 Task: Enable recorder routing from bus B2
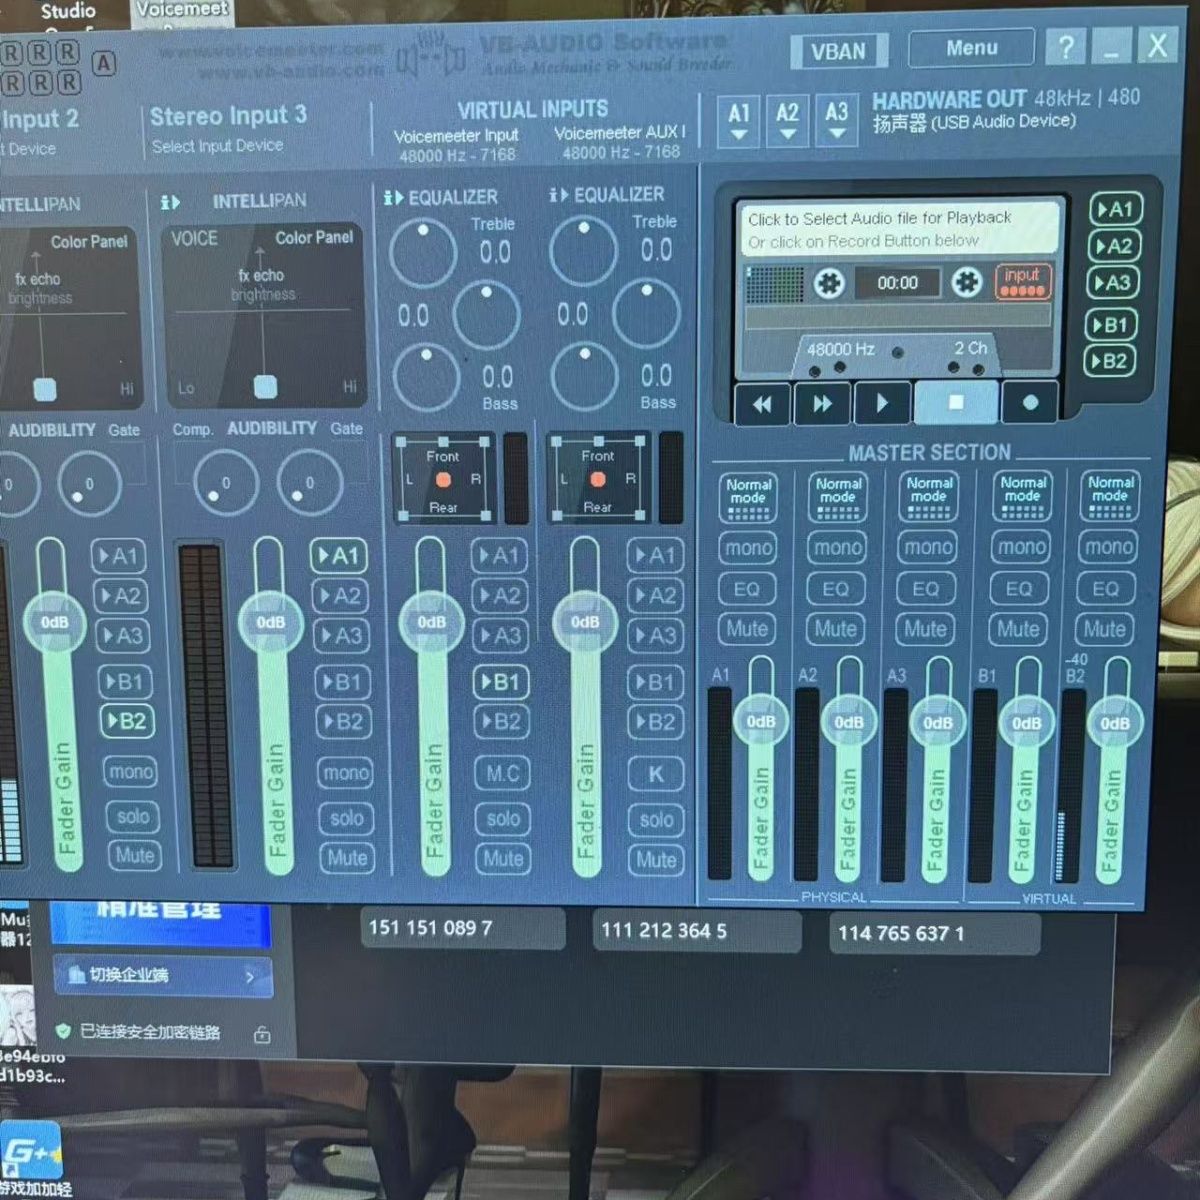click(x=1110, y=361)
